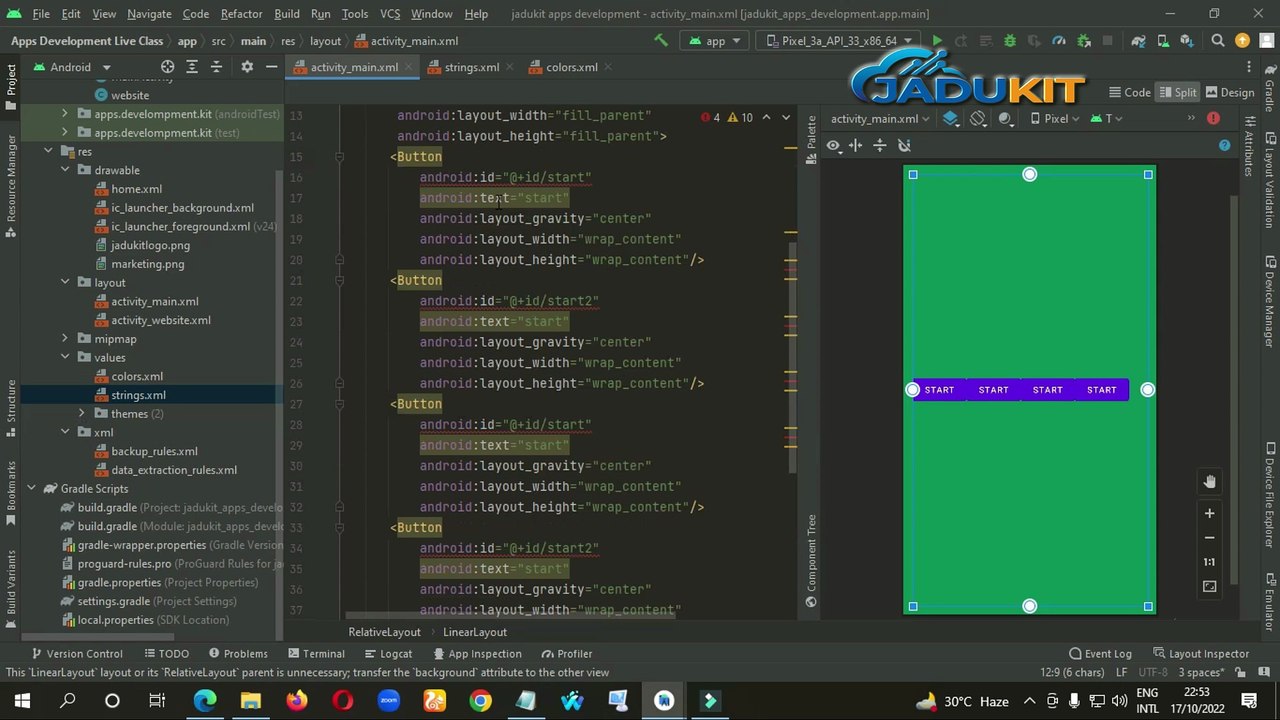Viewport: 1280px width, 720px height.
Task: Zoom out the design preview
Action: click(1209, 538)
